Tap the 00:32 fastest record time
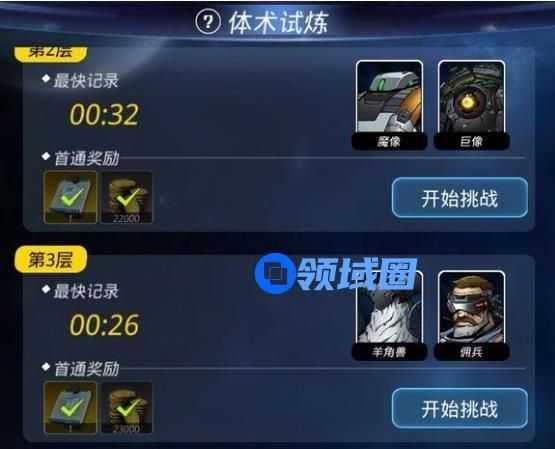Screen dimensions: 555x449 click(104, 115)
